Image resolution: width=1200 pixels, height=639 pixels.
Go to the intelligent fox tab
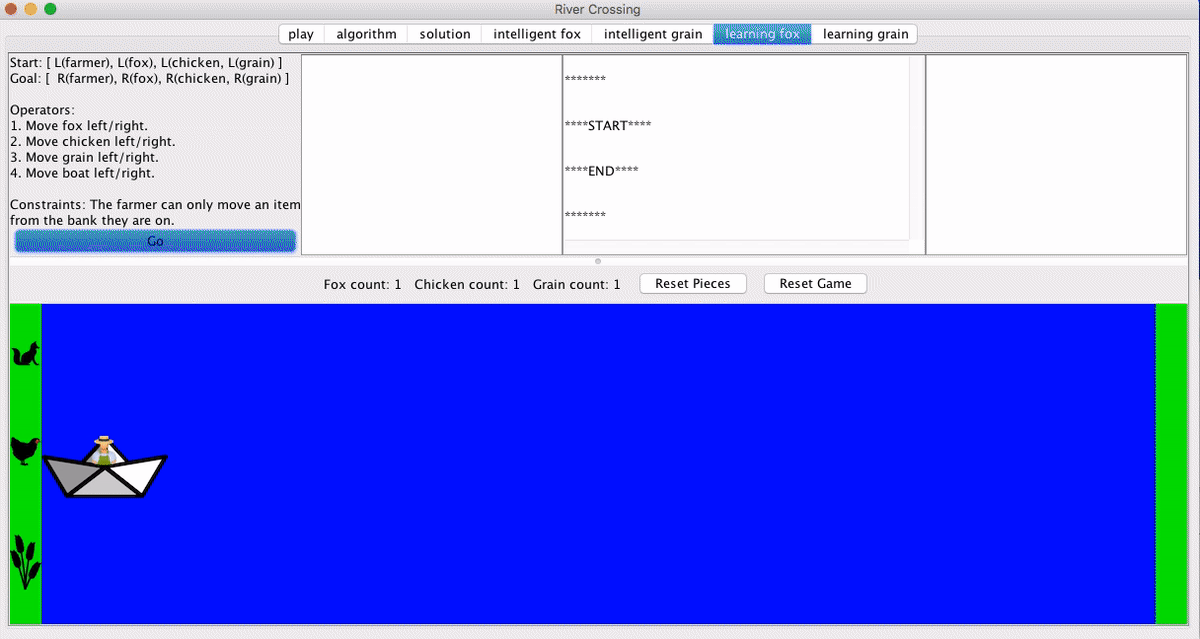click(x=537, y=34)
